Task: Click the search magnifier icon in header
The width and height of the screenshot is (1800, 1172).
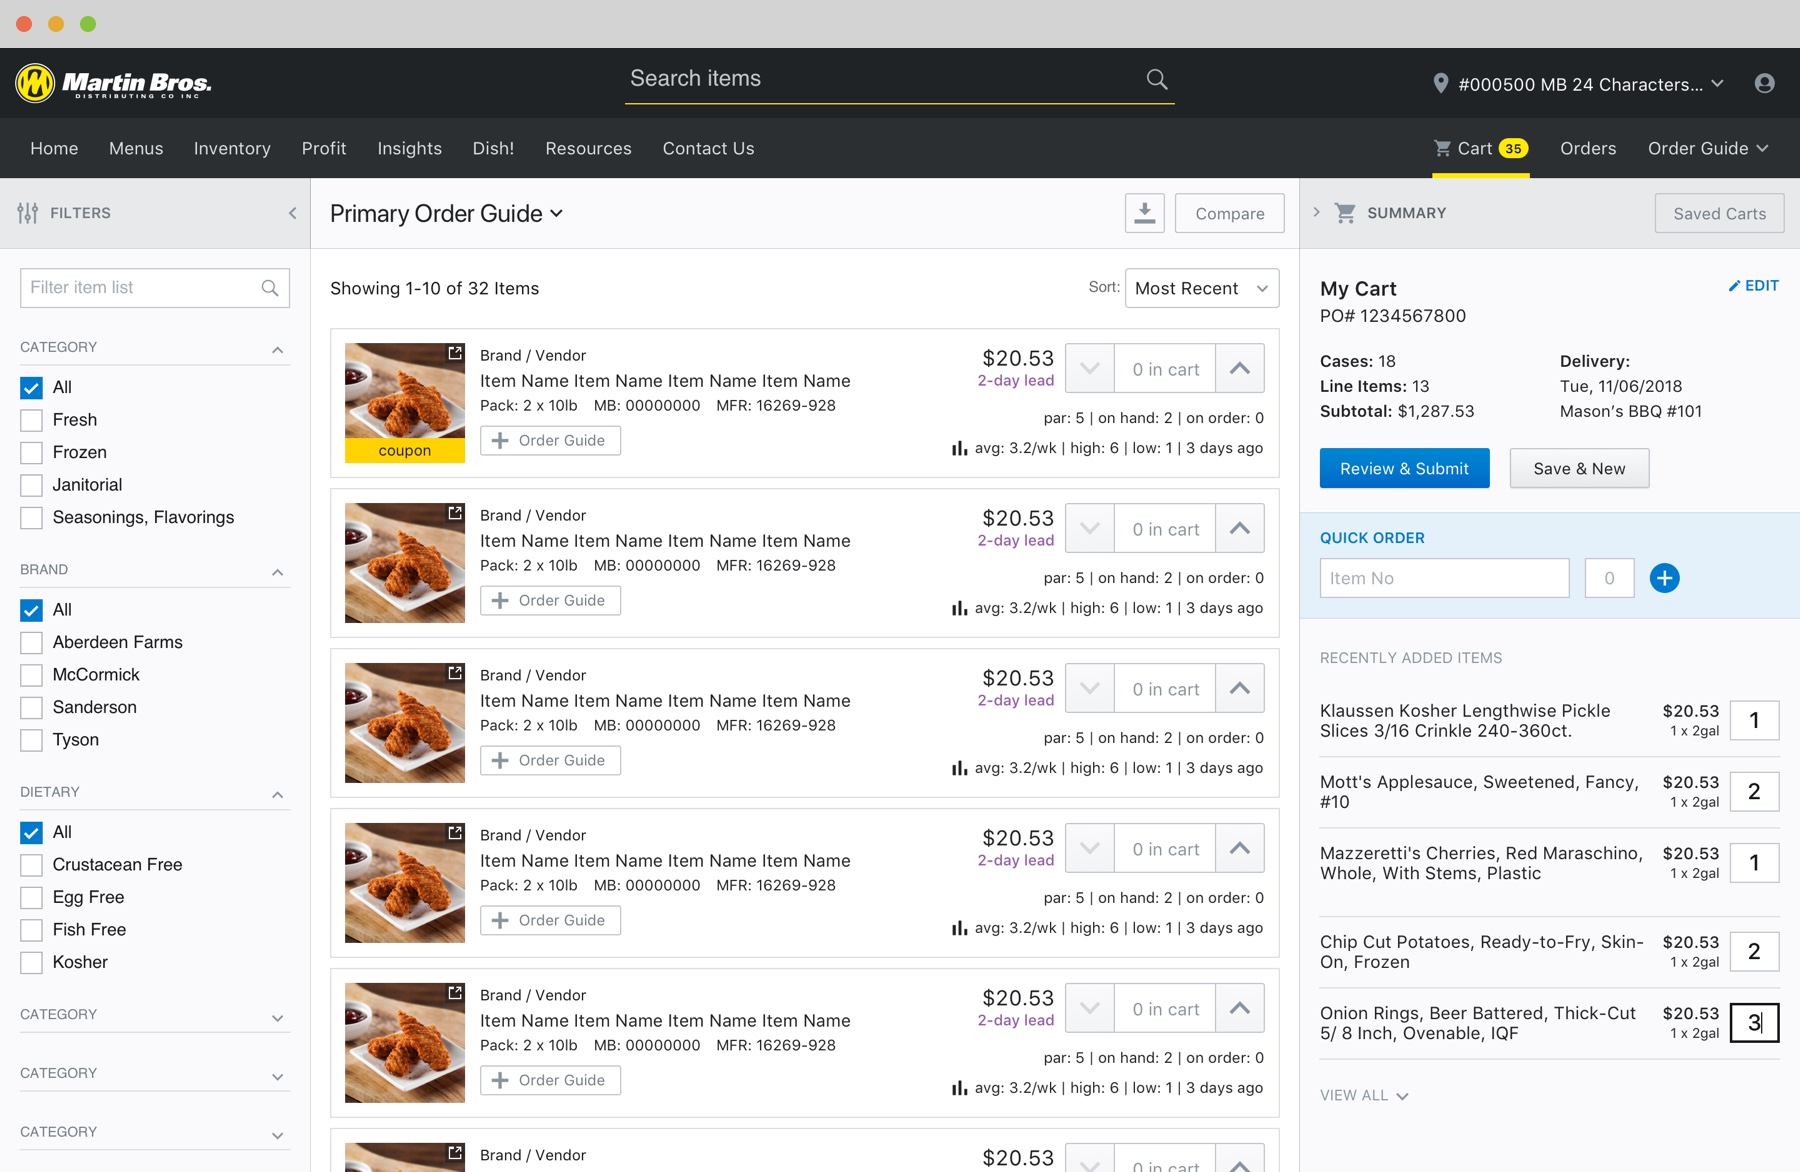Action: point(1157,79)
